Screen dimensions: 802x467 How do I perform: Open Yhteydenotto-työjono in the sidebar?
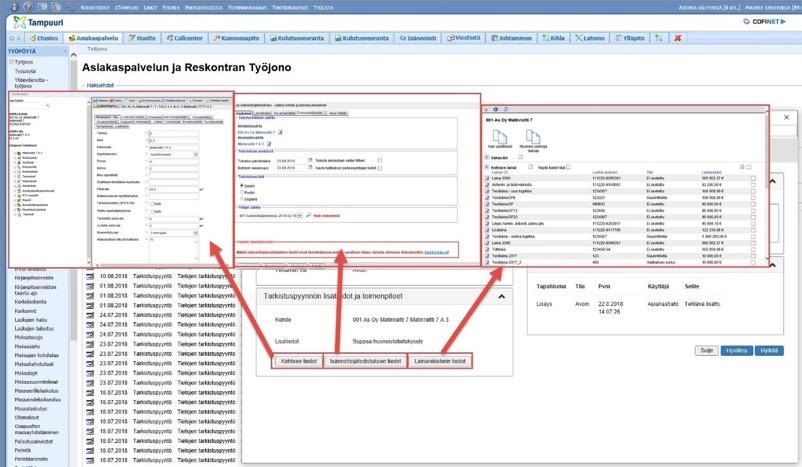(x=32, y=83)
